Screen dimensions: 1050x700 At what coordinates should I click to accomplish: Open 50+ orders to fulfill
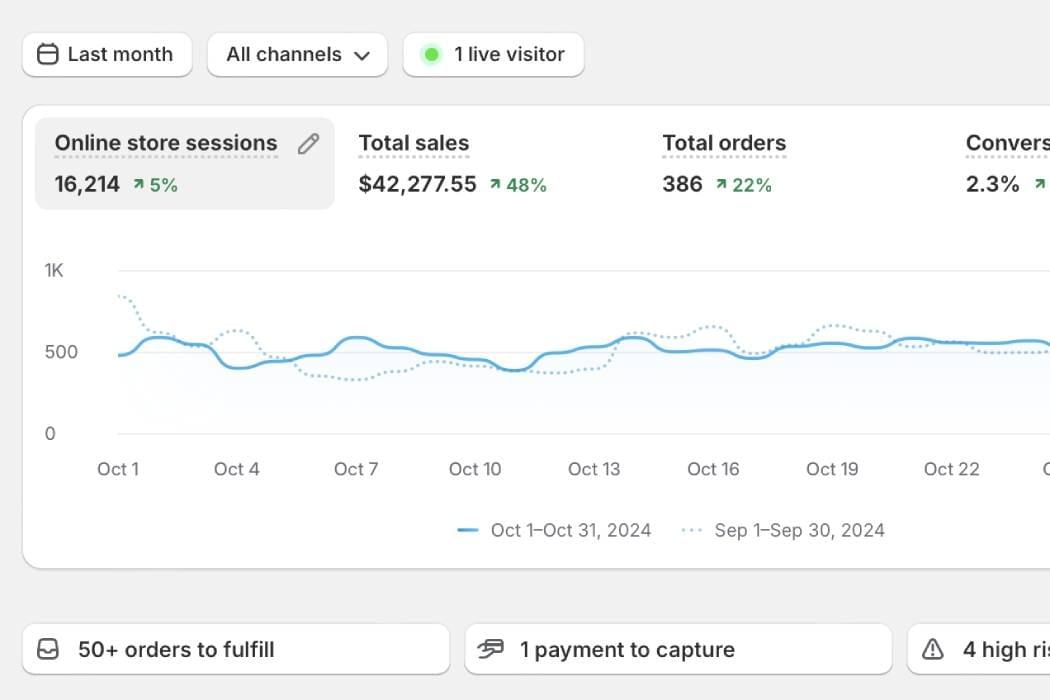click(x=236, y=650)
